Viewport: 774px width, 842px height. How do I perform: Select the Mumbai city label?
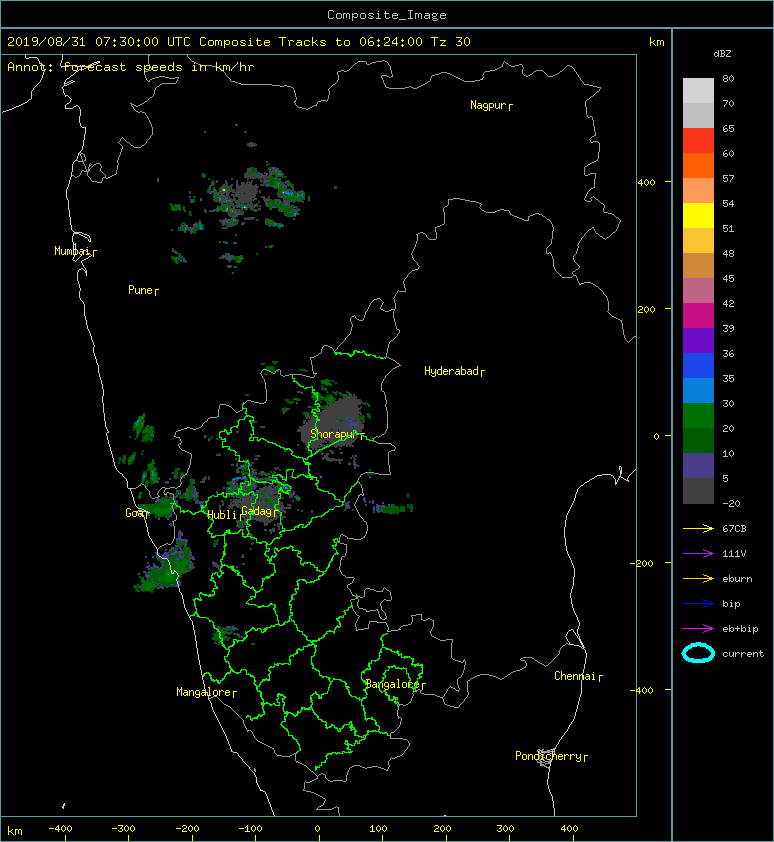tap(75, 251)
